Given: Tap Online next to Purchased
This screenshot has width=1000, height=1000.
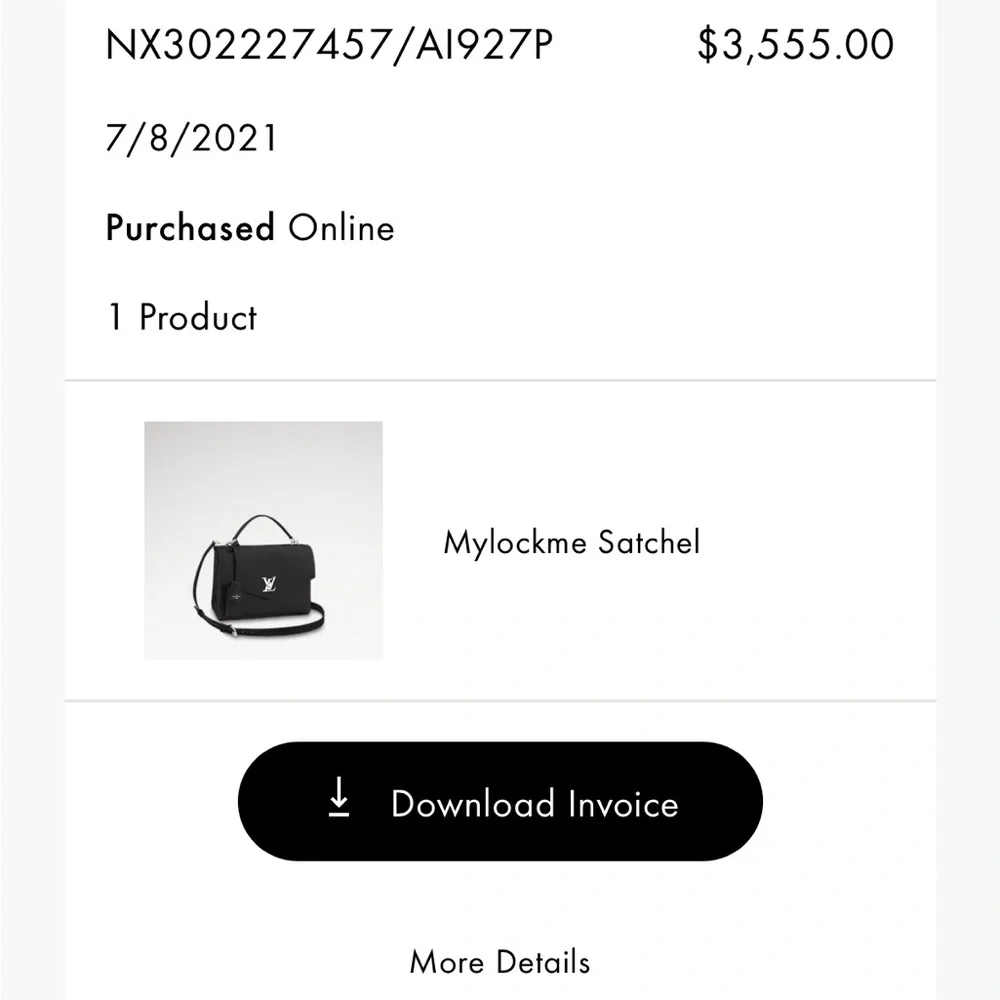Looking at the screenshot, I should click(x=340, y=228).
